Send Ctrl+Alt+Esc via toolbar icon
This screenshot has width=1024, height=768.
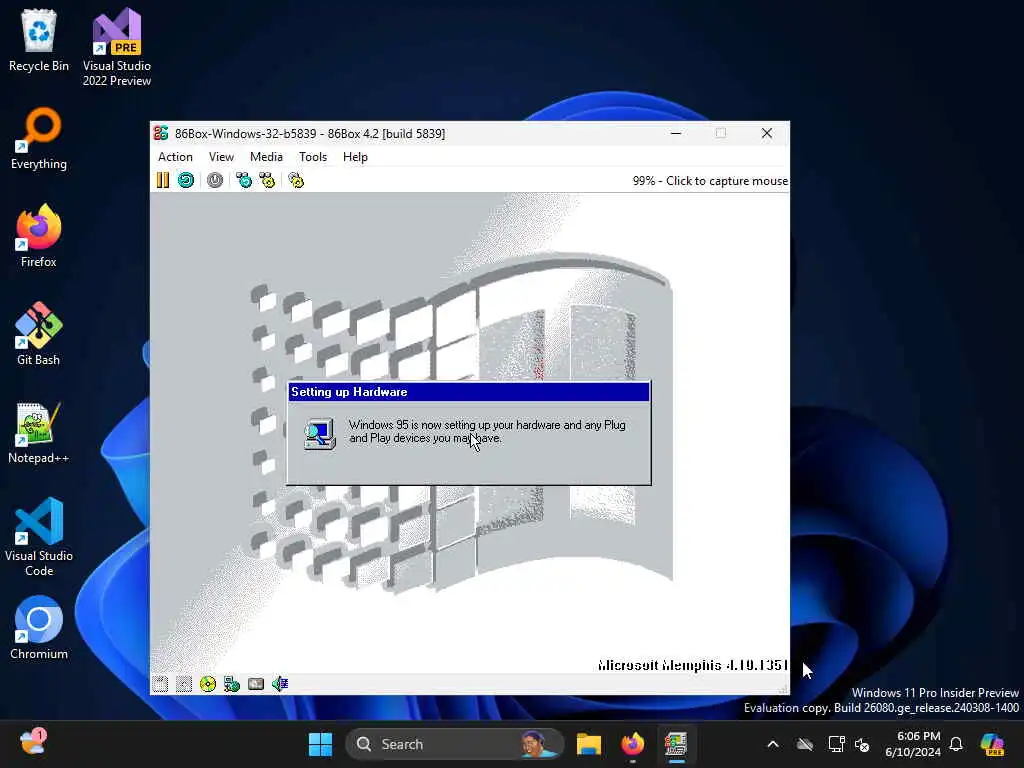pyautogui.click(x=268, y=180)
